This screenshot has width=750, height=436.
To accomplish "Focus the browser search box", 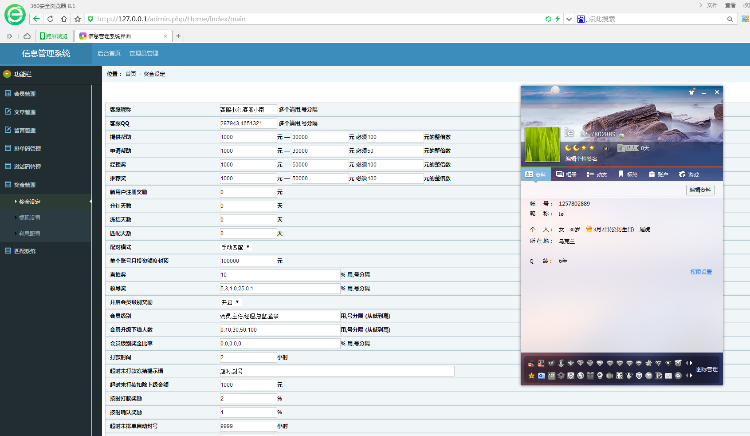I will point(655,19).
